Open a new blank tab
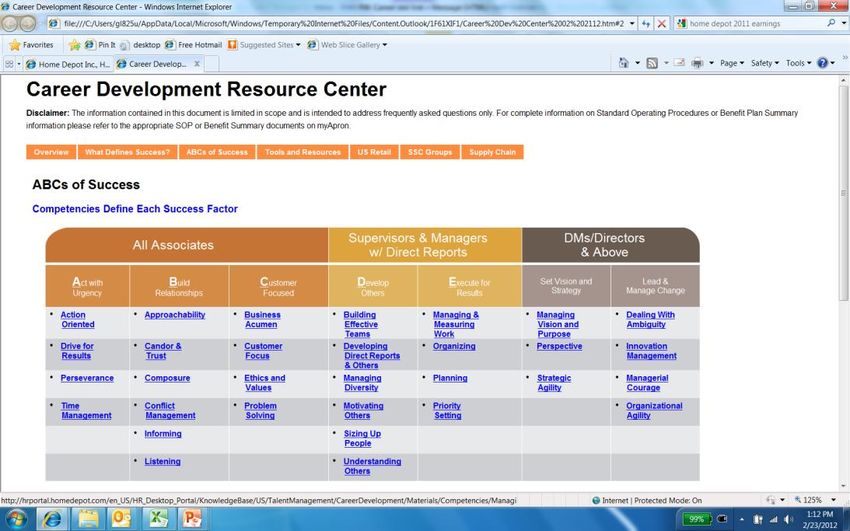This screenshot has height=531, width=850. click(x=211, y=64)
